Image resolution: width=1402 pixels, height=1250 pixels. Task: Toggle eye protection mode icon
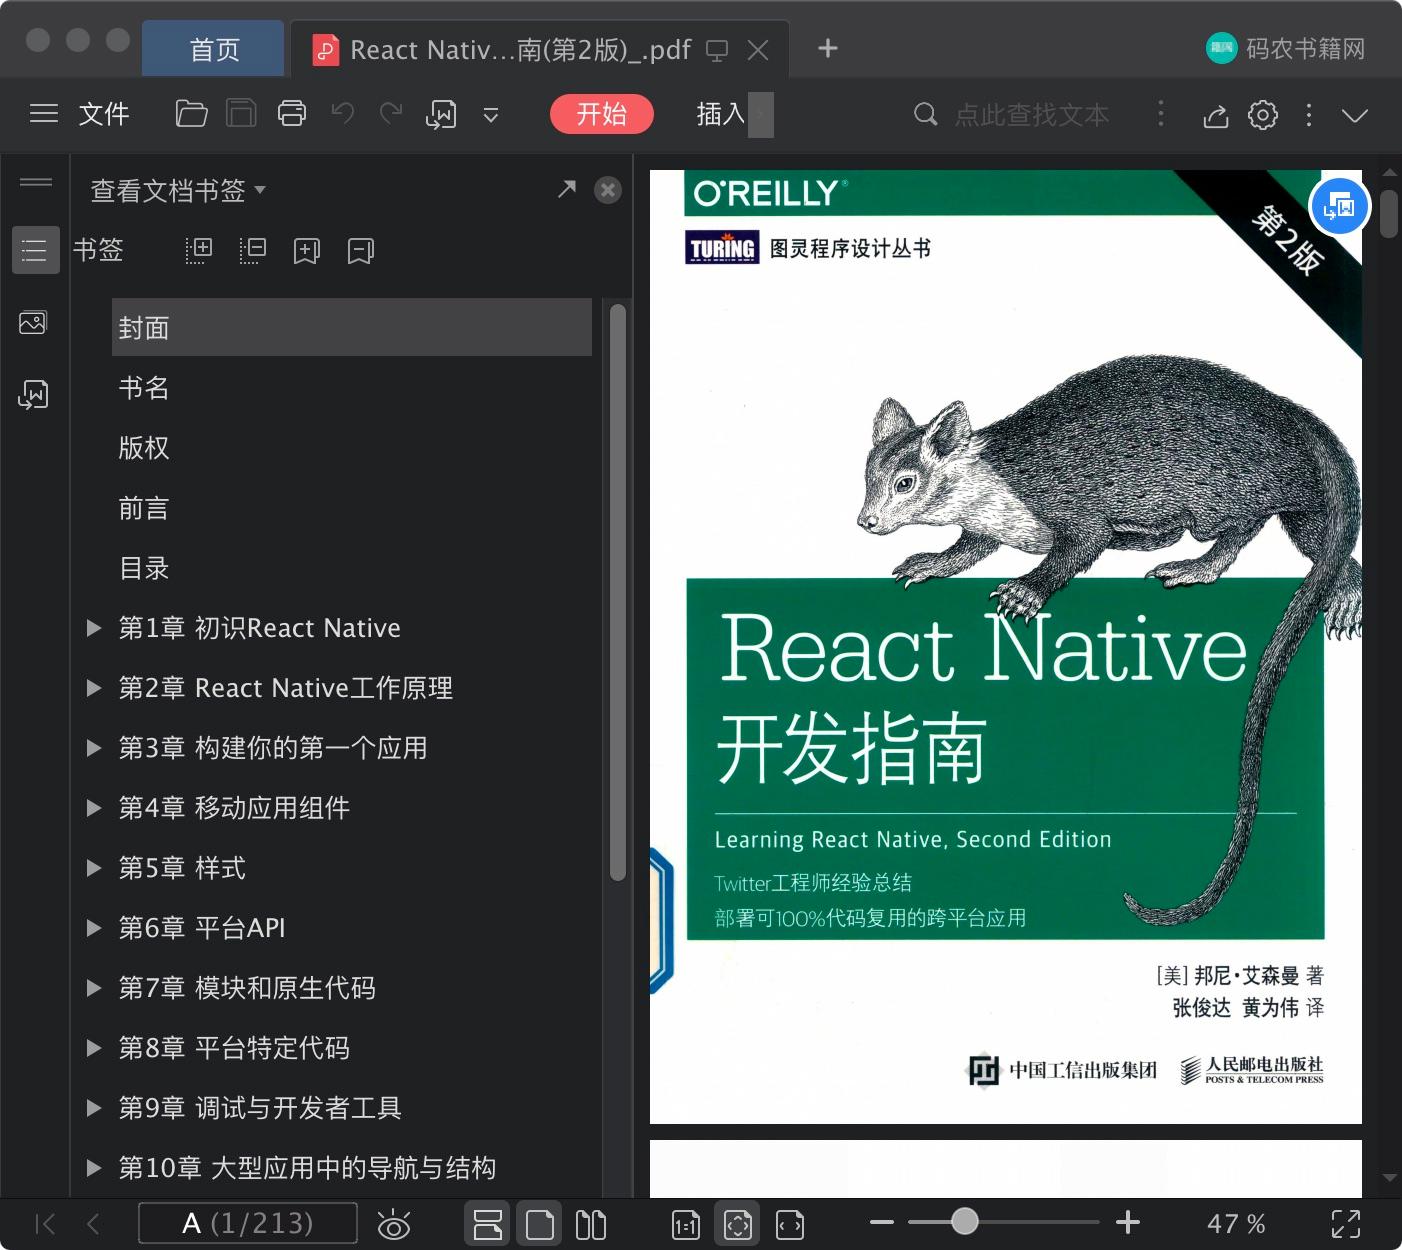[x=393, y=1224]
